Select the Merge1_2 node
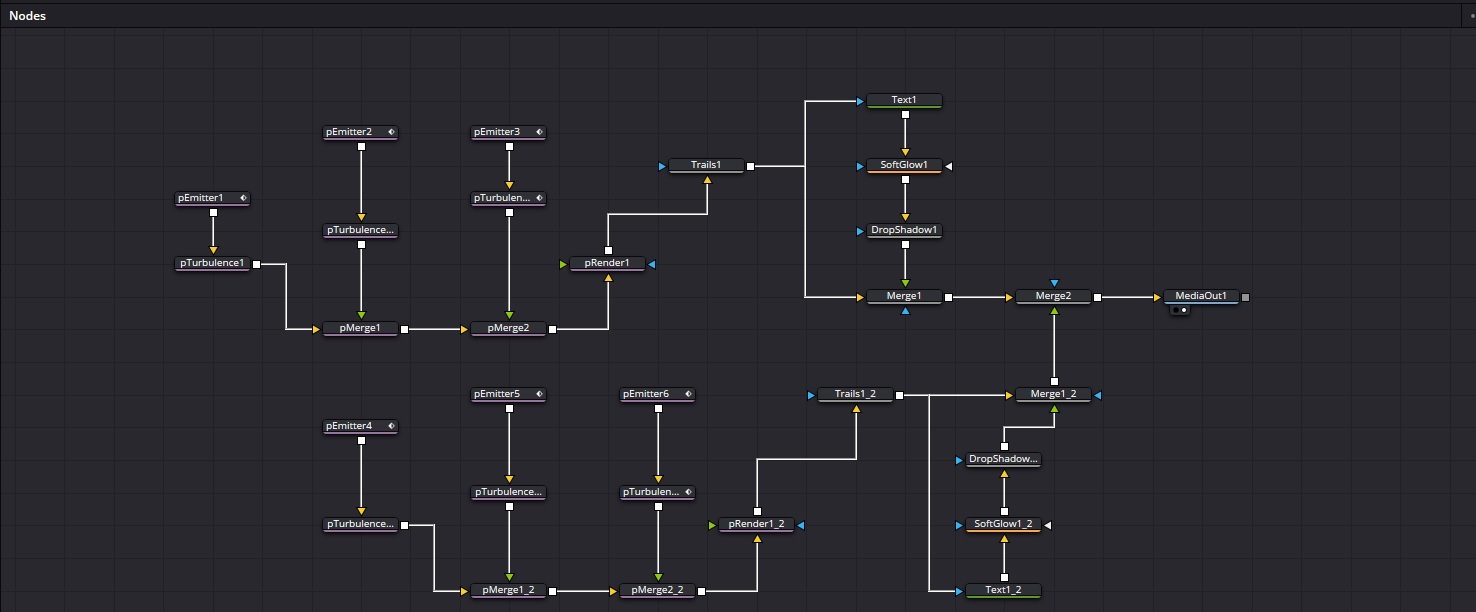 (x=1053, y=395)
